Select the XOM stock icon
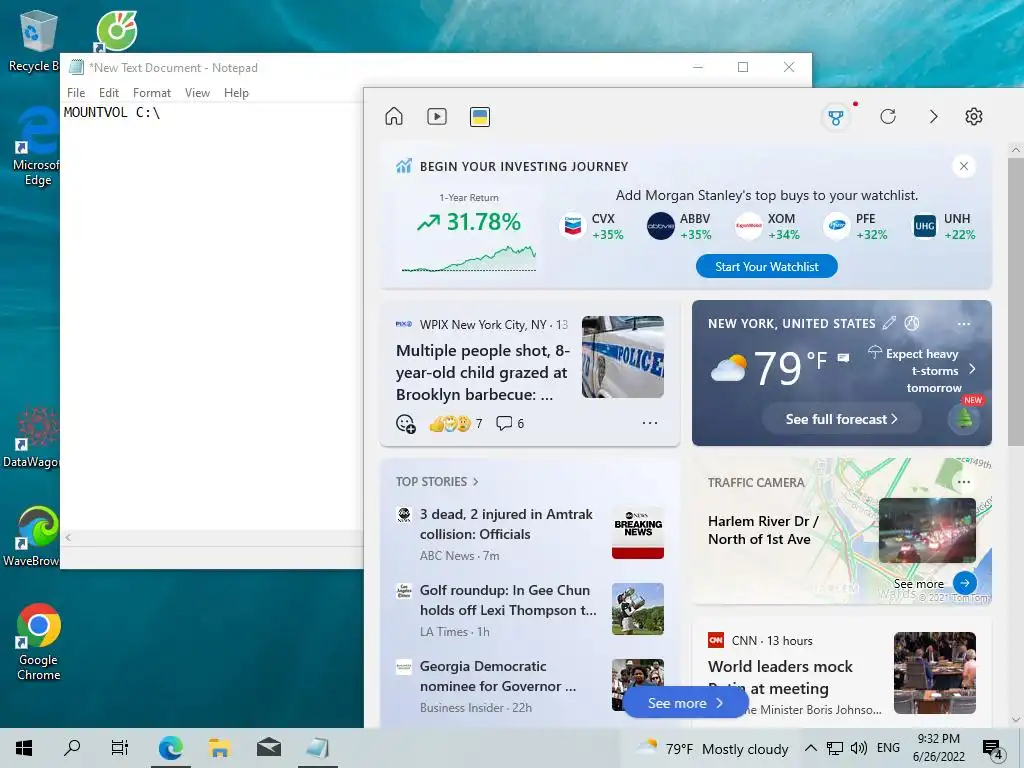Viewport: 1024px width, 768px height. pyautogui.click(x=748, y=226)
